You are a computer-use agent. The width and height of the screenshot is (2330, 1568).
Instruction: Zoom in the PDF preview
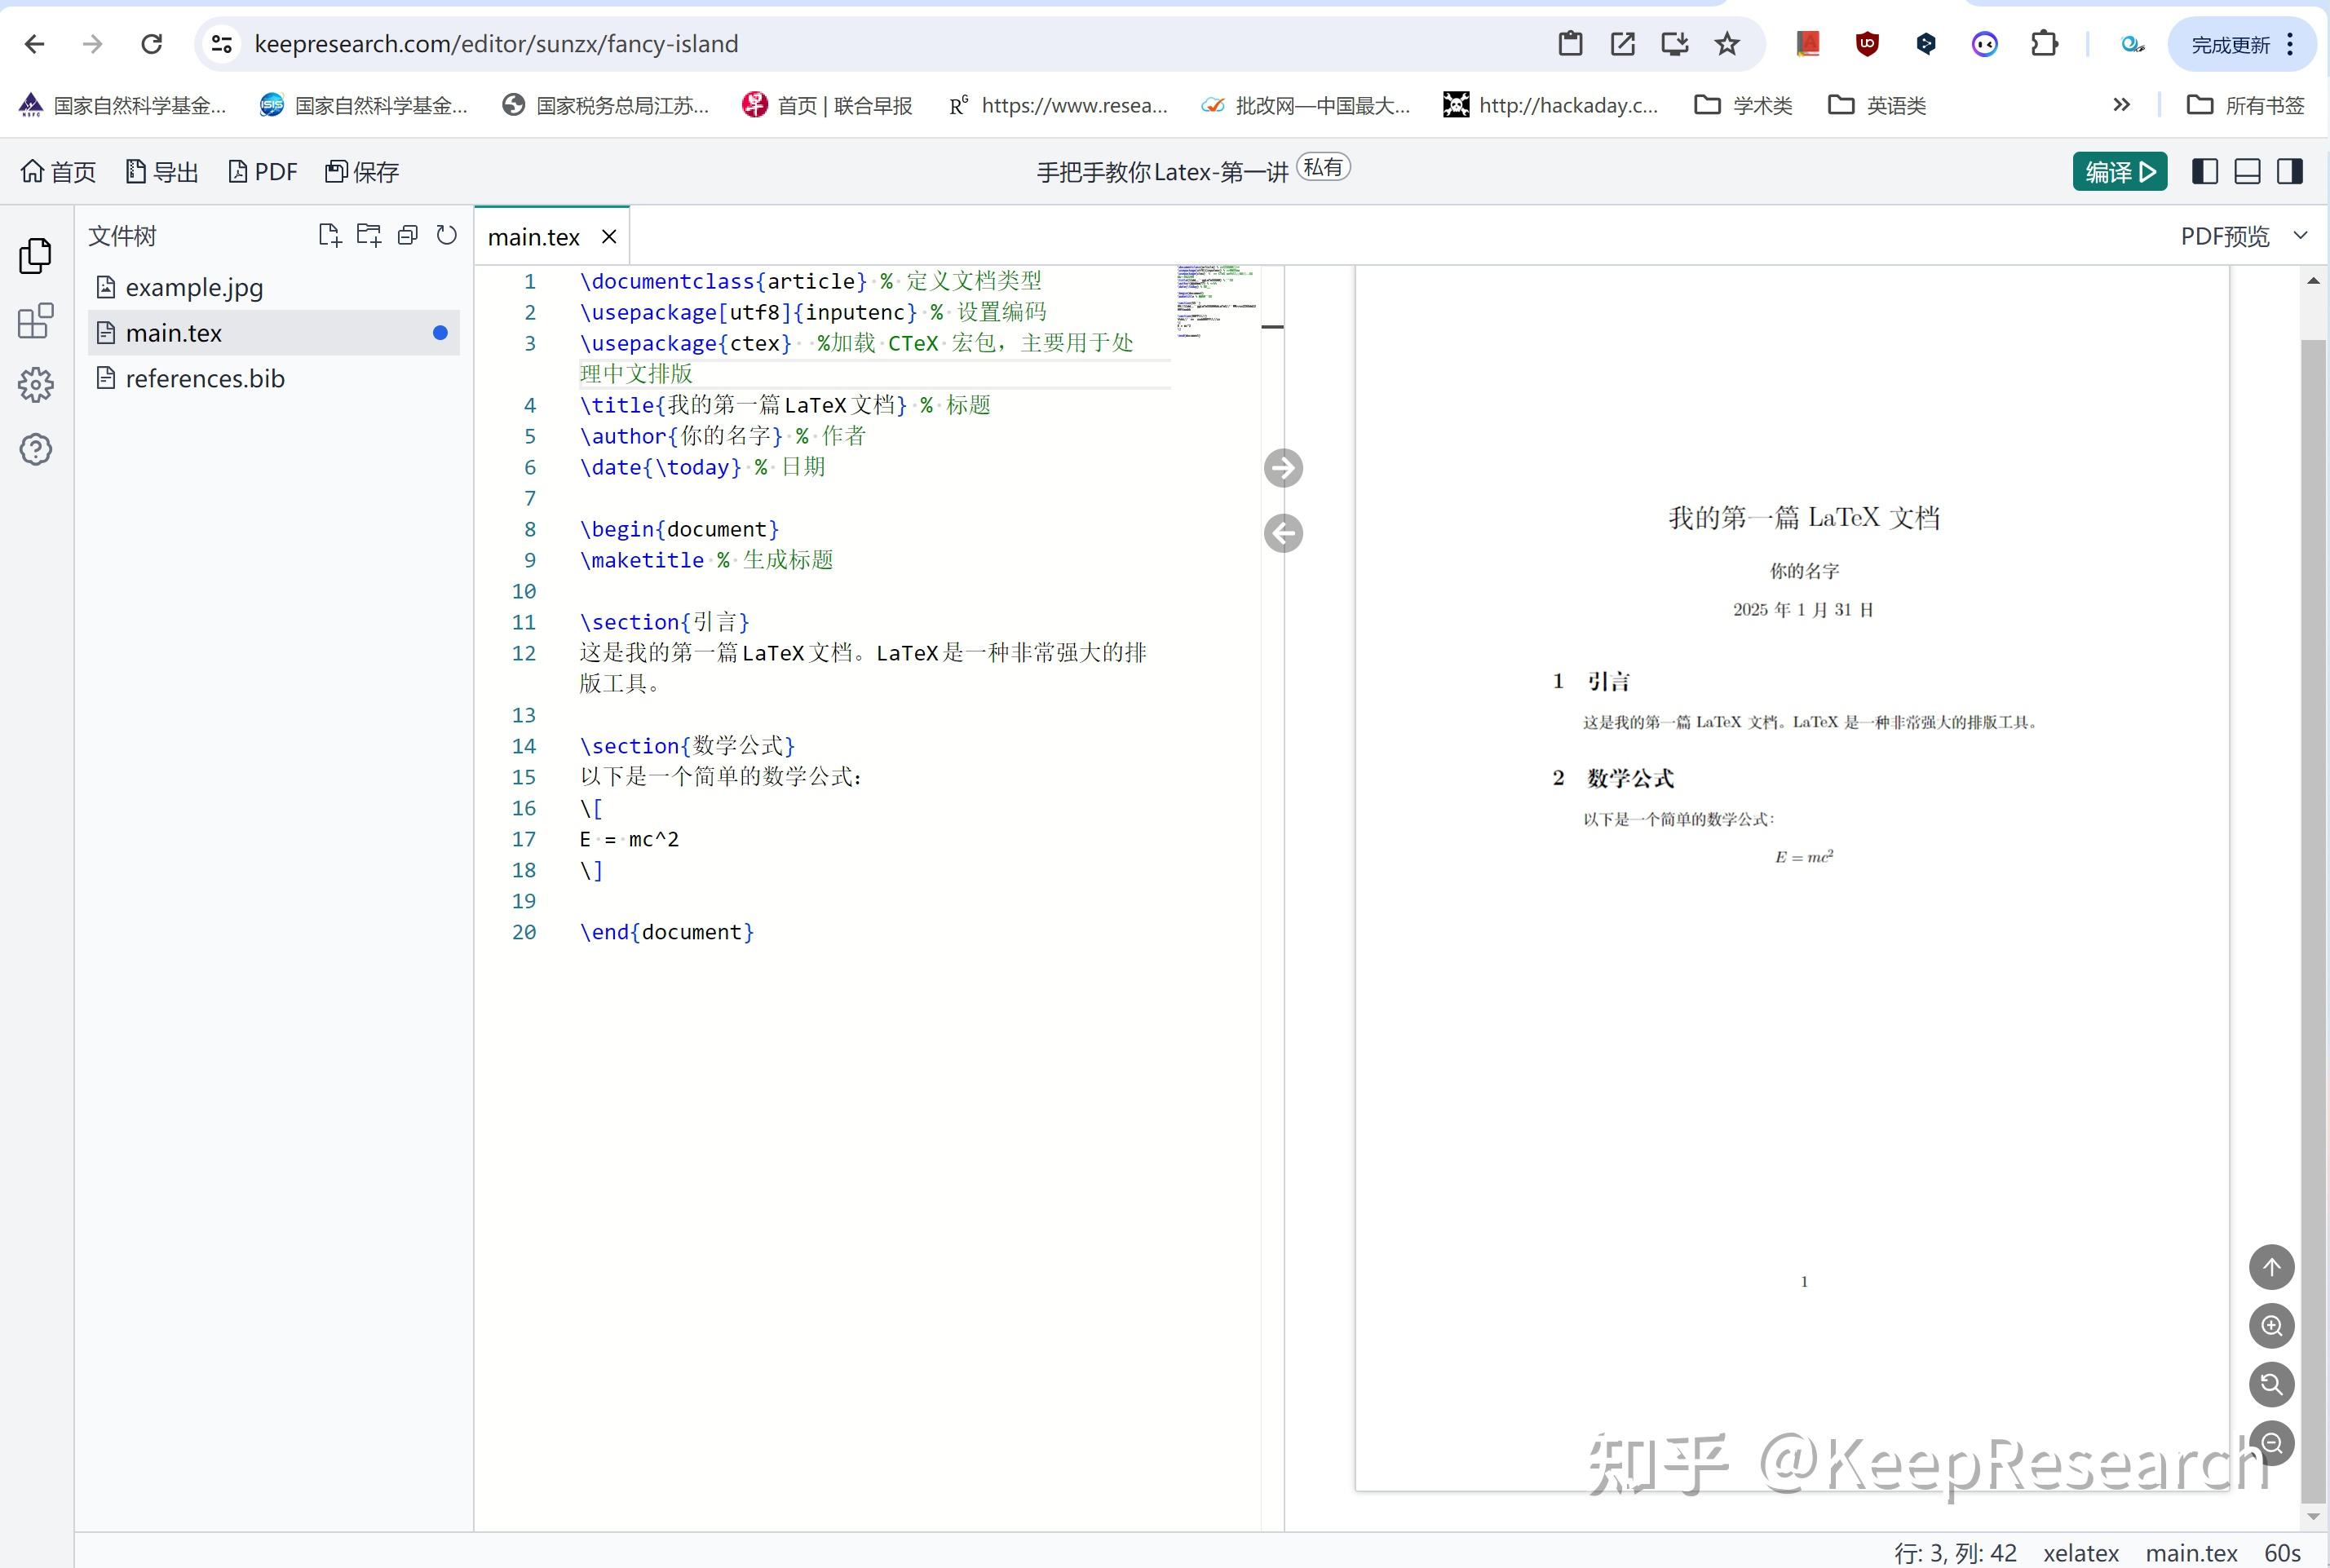(x=2271, y=1326)
